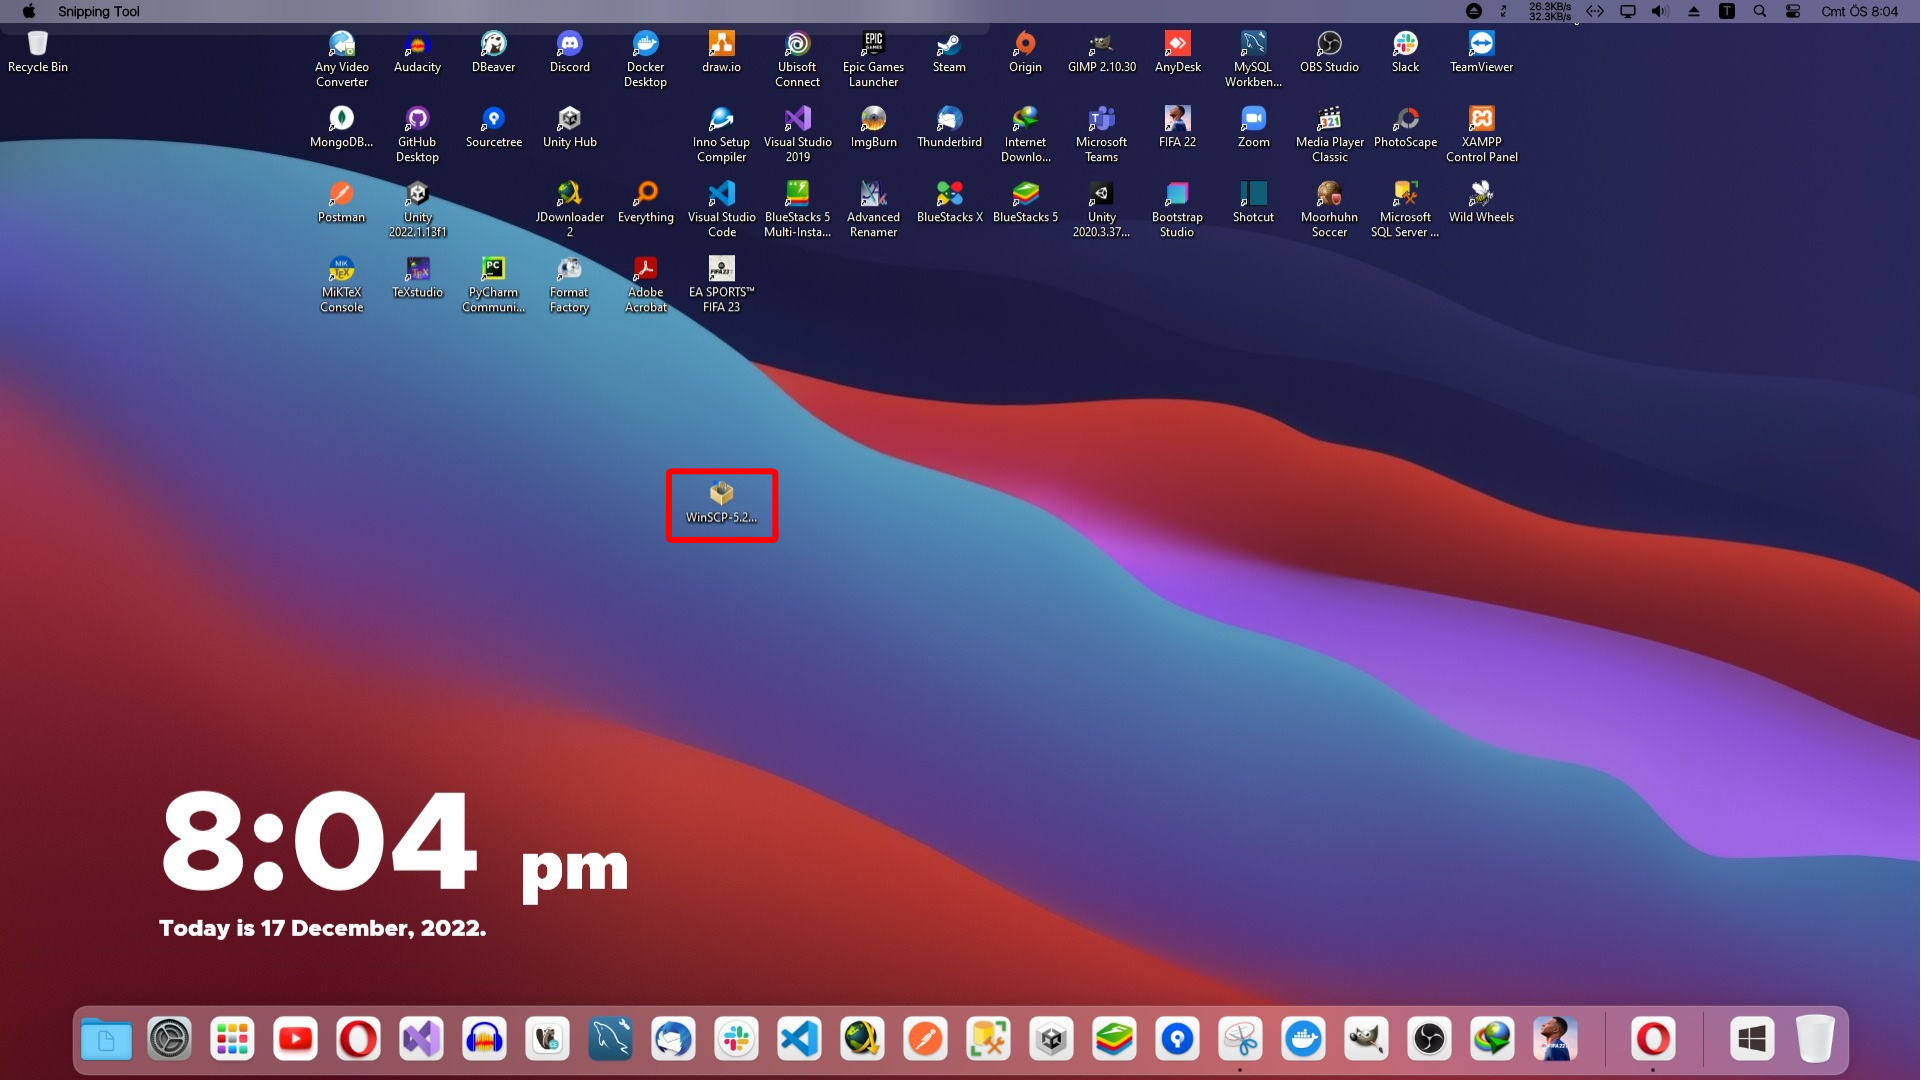The image size is (1921, 1080).
Task: Click the display monitor icon in menu bar
Action: tap(1628, 11)
